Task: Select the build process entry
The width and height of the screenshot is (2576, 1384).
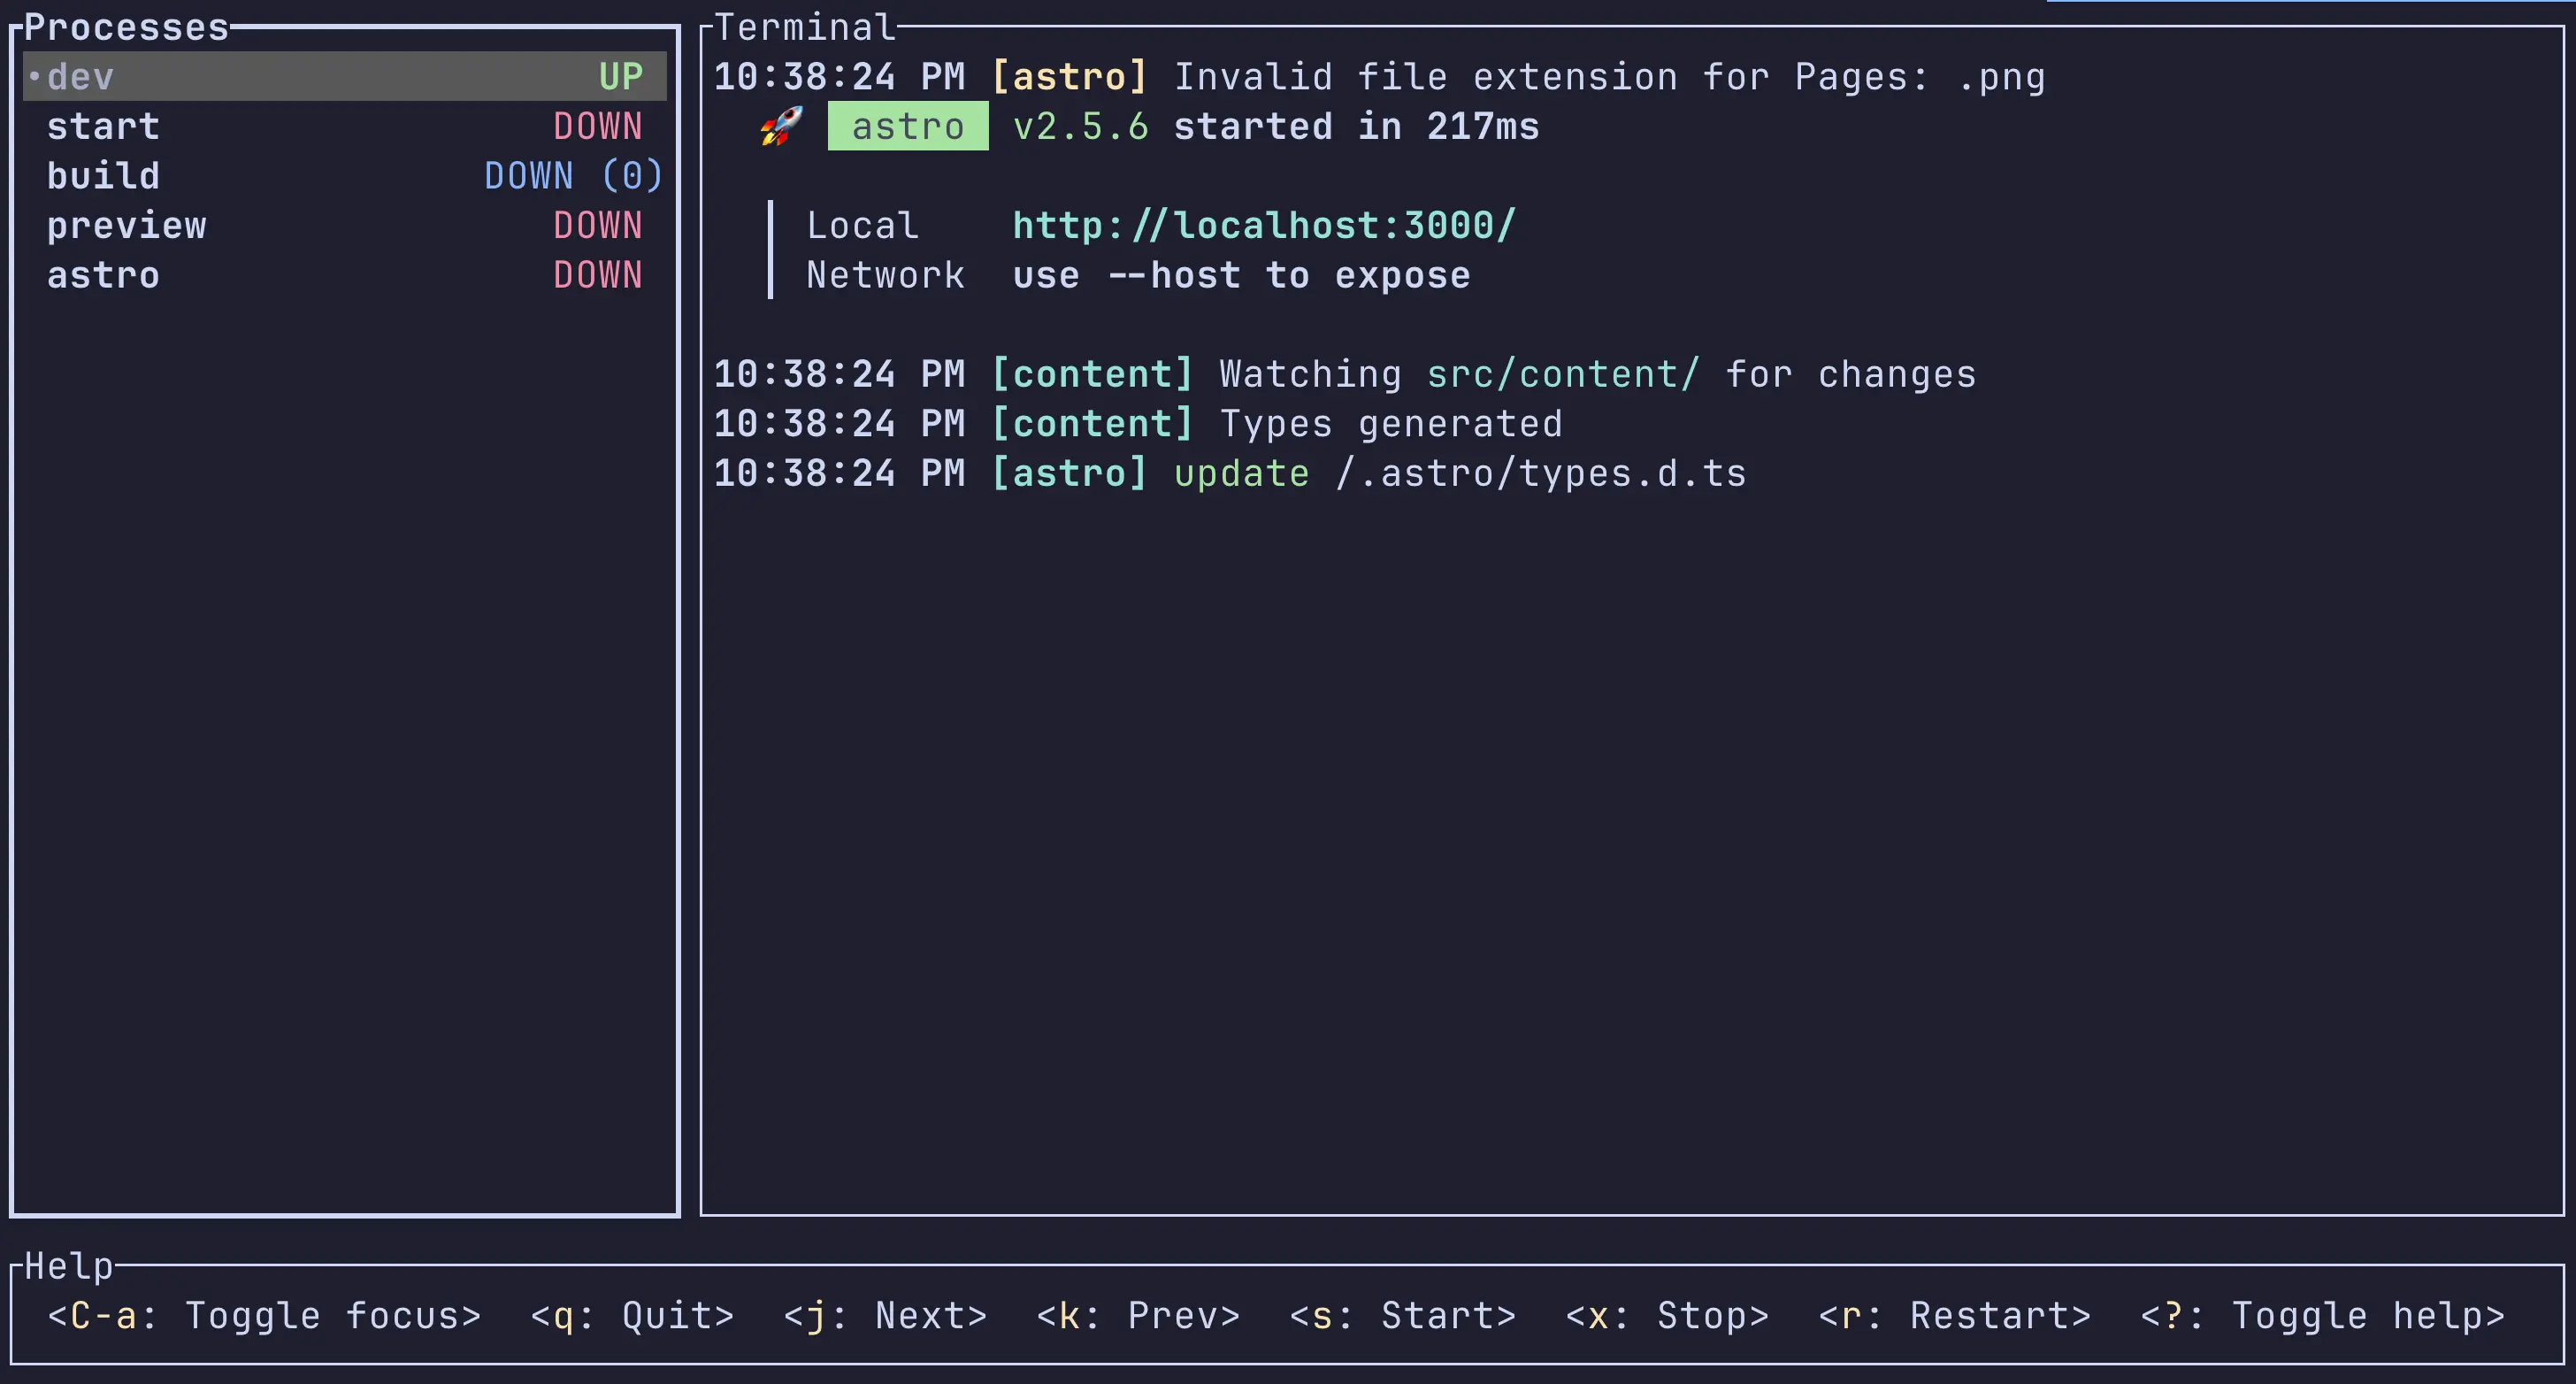Action: (103, 176)
